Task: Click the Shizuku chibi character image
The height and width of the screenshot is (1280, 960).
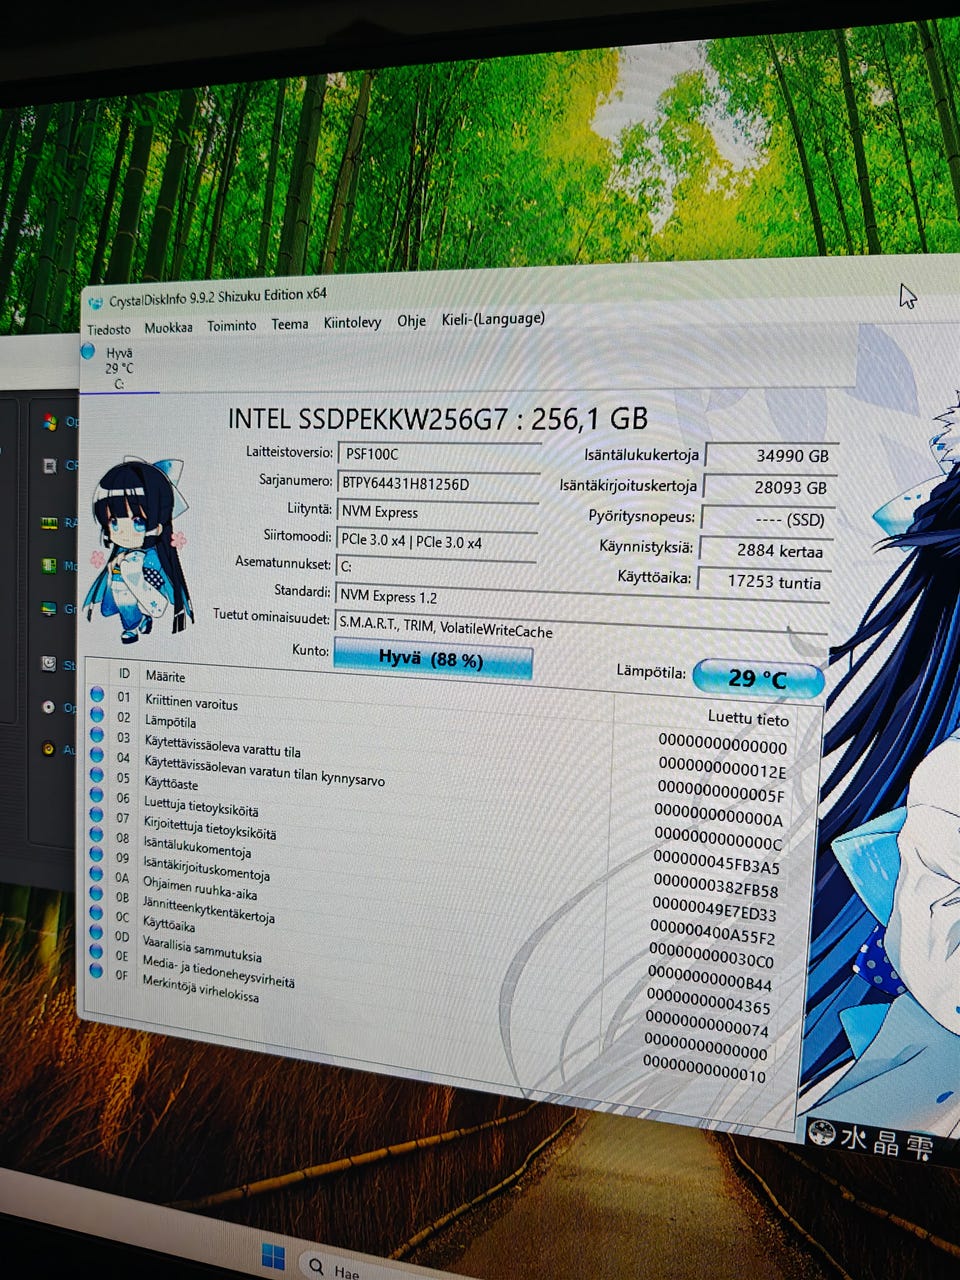Action: [x=139, y=548]
